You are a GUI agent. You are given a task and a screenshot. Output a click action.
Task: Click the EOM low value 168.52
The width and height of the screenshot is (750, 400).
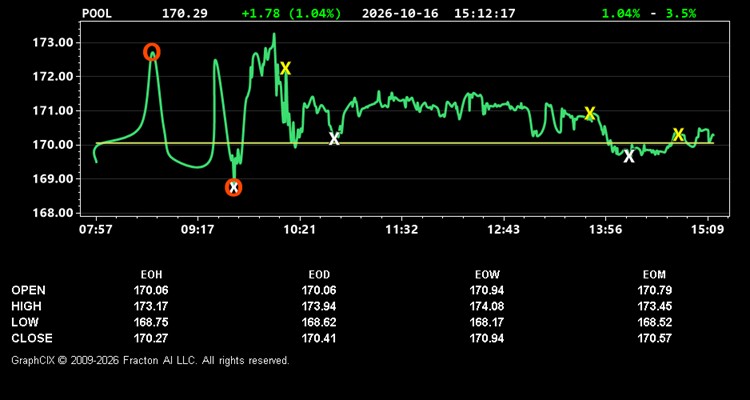click(x=655, y=322)
